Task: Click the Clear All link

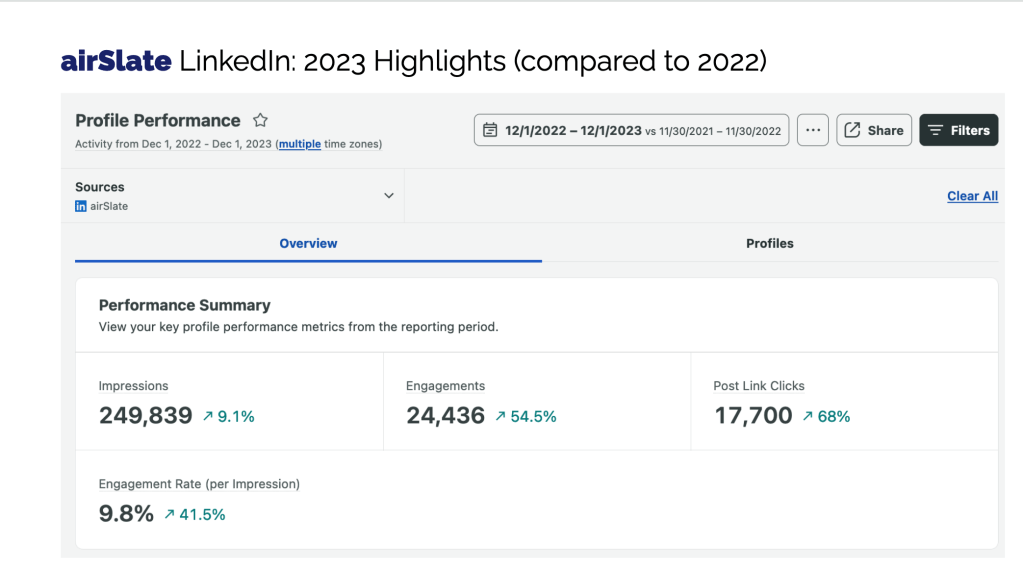Action: pyautogui.click(x=972, y=196)
